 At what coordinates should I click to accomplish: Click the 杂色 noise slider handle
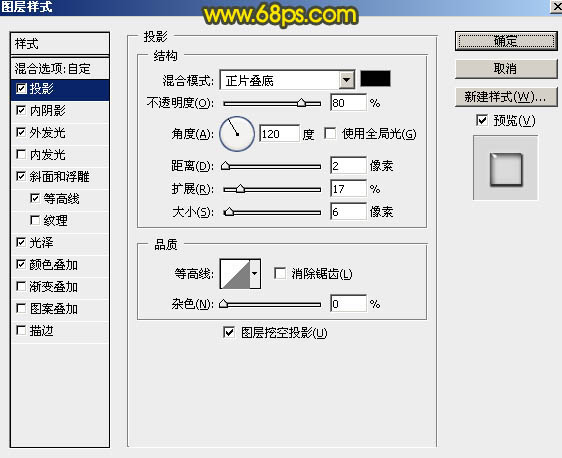point(224,304)
